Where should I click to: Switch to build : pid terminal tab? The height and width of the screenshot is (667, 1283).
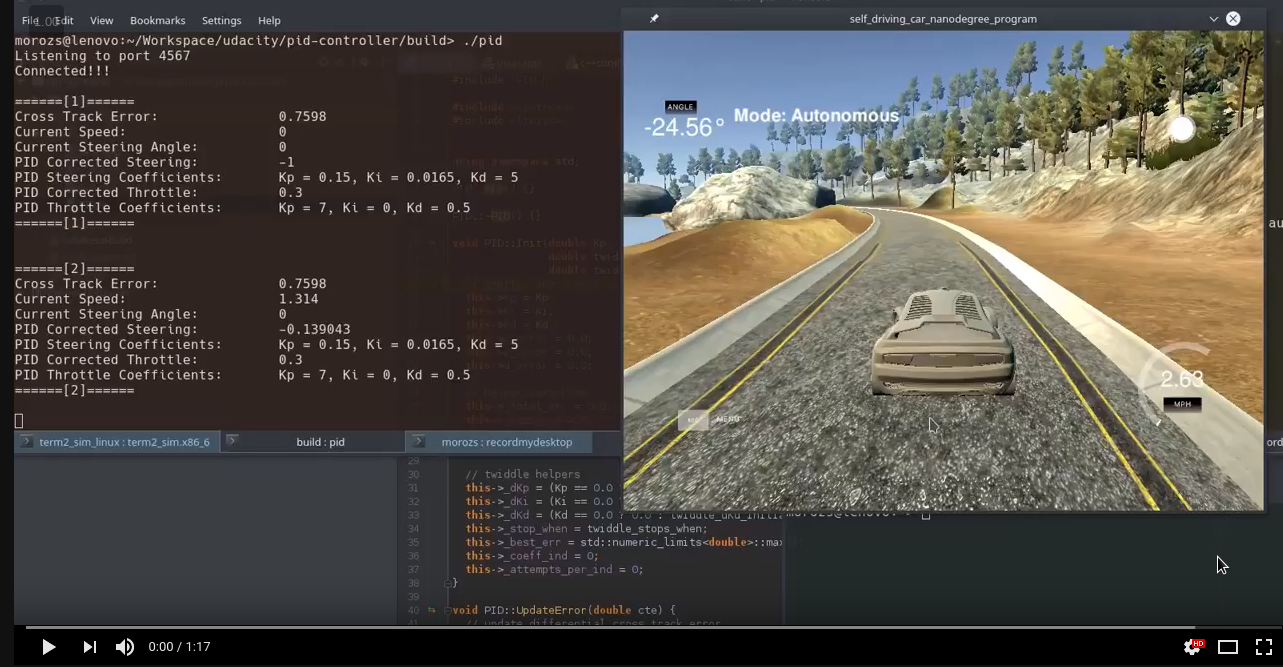pyautogui.click(x=314, y=442)
